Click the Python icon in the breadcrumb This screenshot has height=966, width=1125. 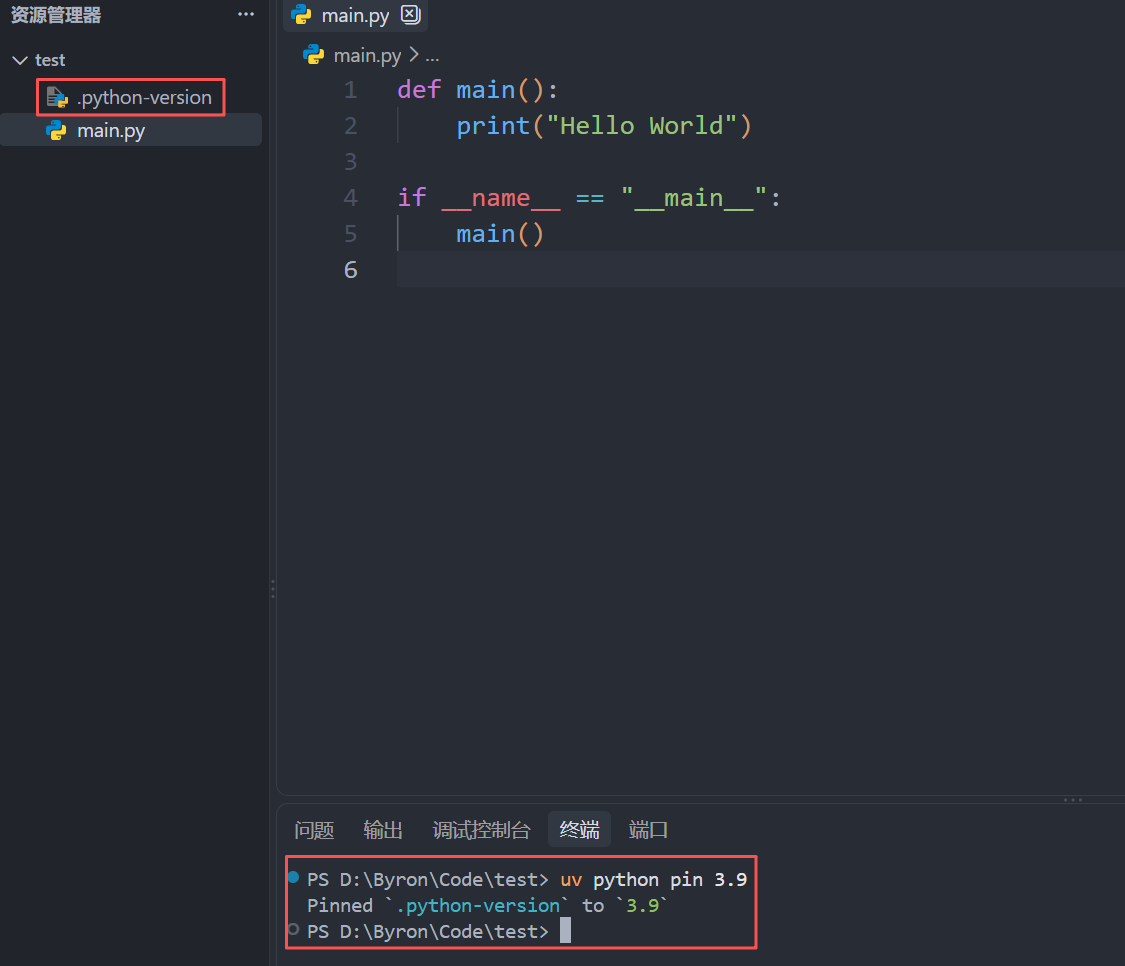point(314,55)
